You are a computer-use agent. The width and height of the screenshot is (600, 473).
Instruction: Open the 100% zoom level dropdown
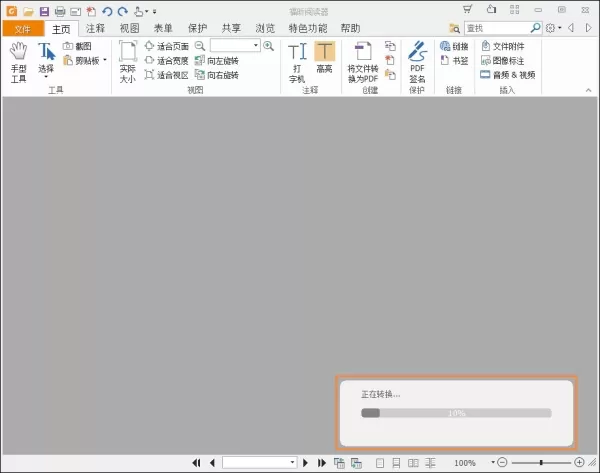pos(493,463)
